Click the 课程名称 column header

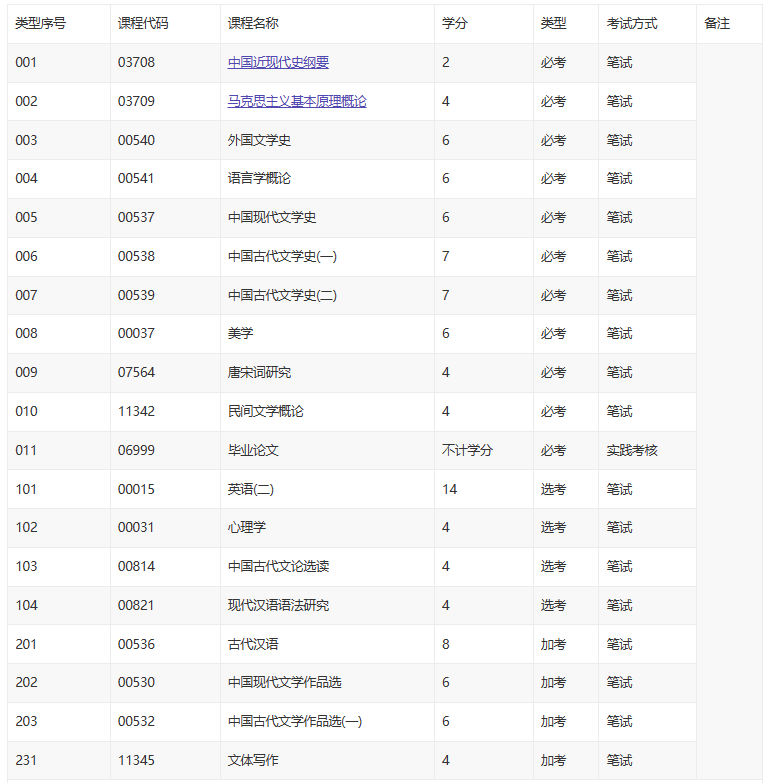pyautogui.click(x=253, y=23)
